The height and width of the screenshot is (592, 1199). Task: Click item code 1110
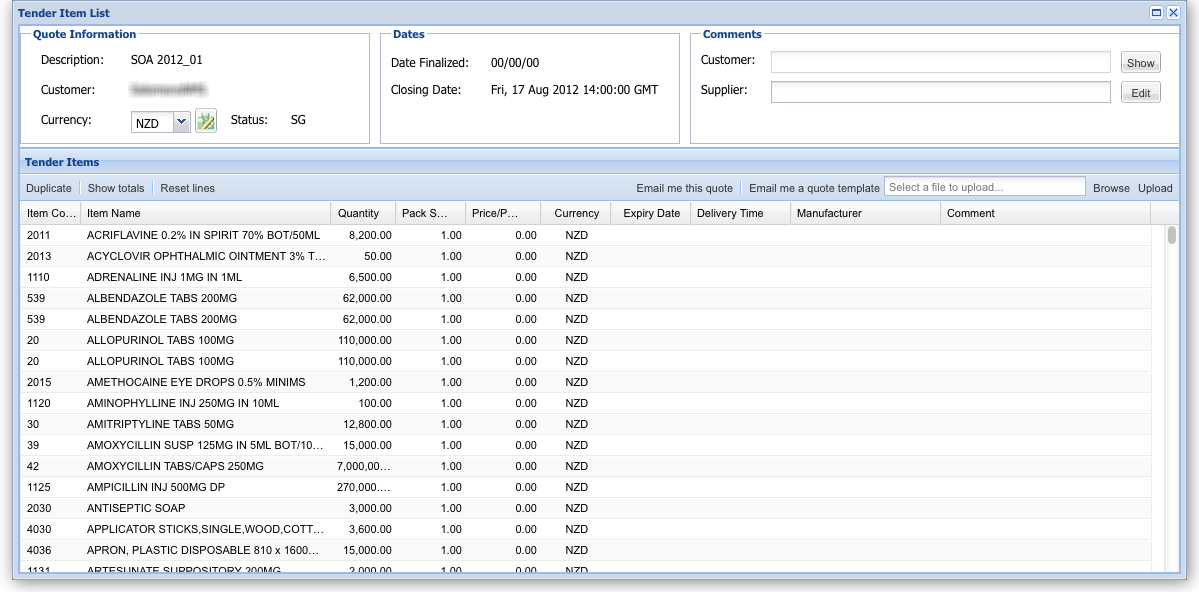pyautogui.click(x=38, y=277)
